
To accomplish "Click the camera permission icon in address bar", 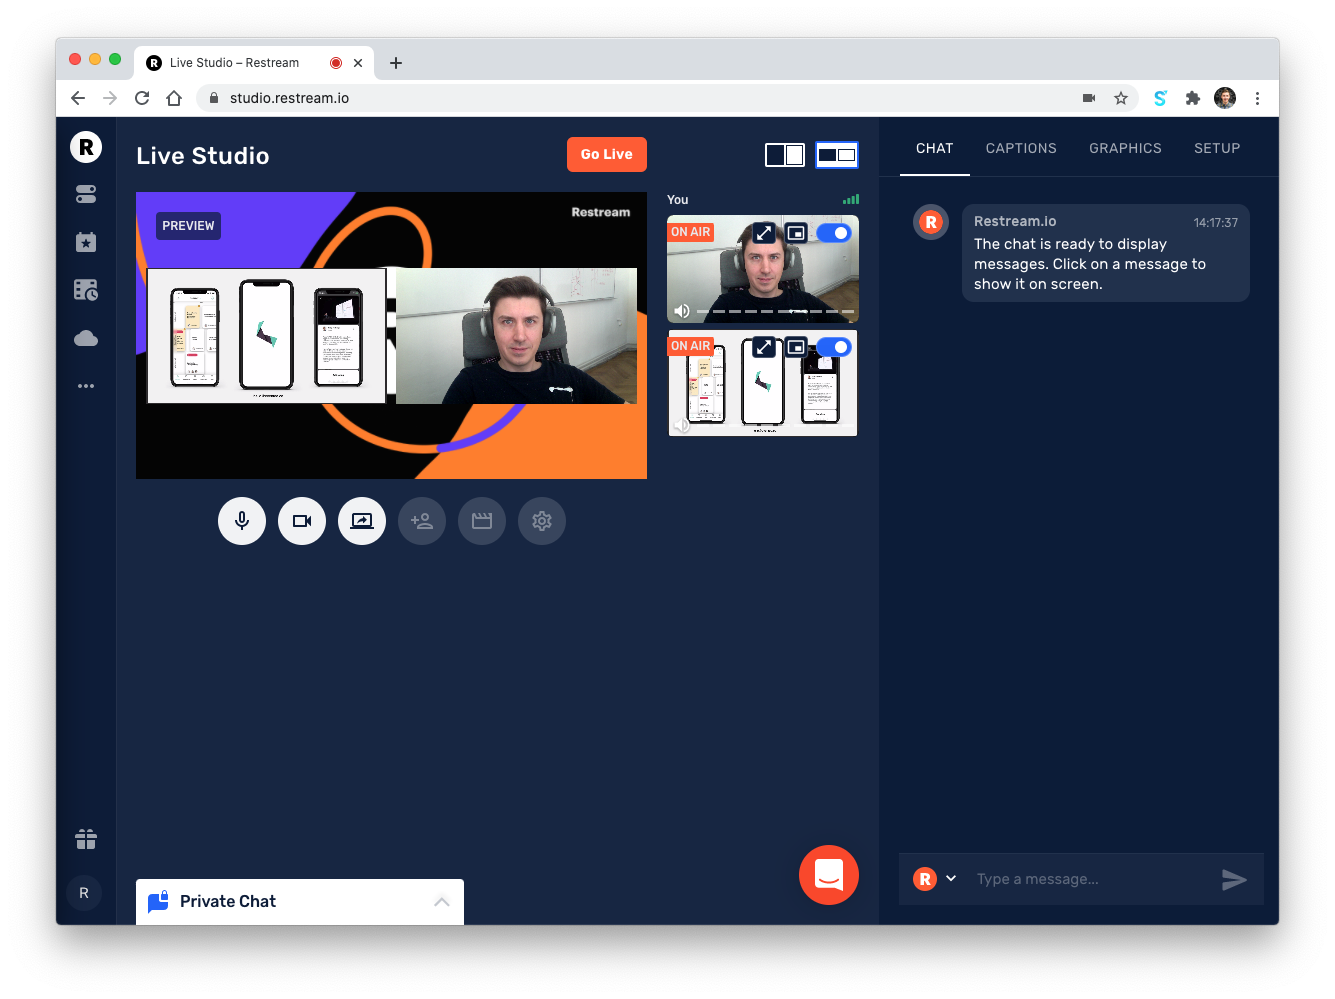I will pyautogui.click(x=1089, y=98).
